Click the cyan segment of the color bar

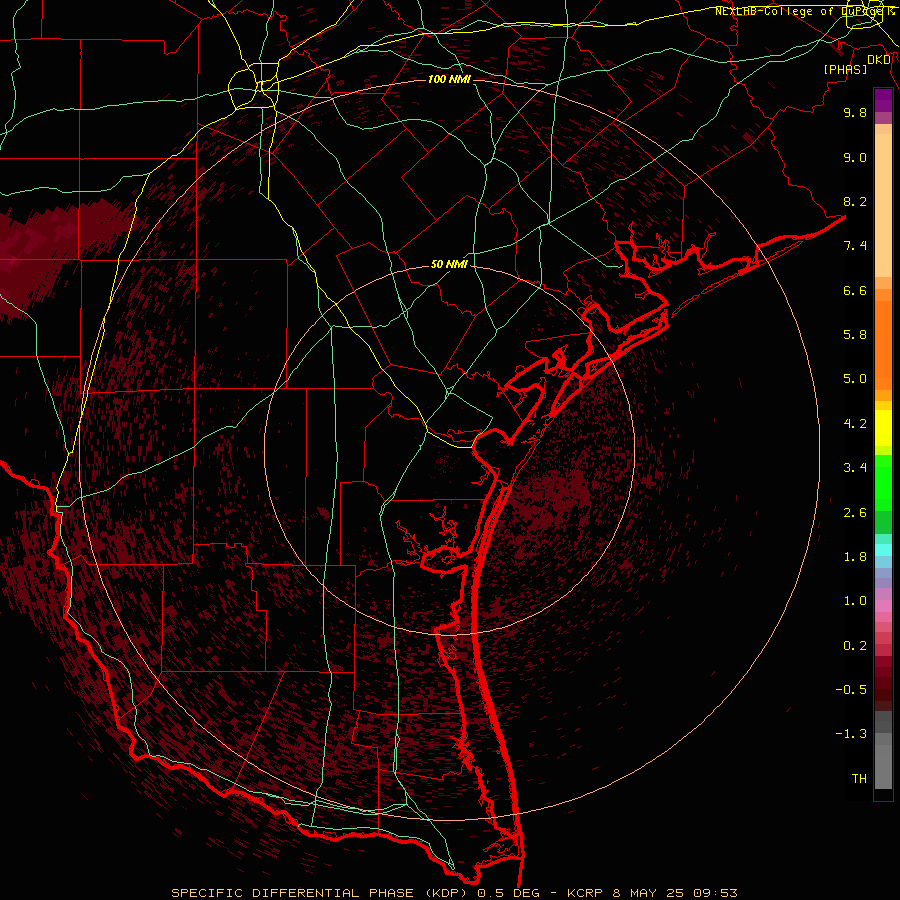883,550
